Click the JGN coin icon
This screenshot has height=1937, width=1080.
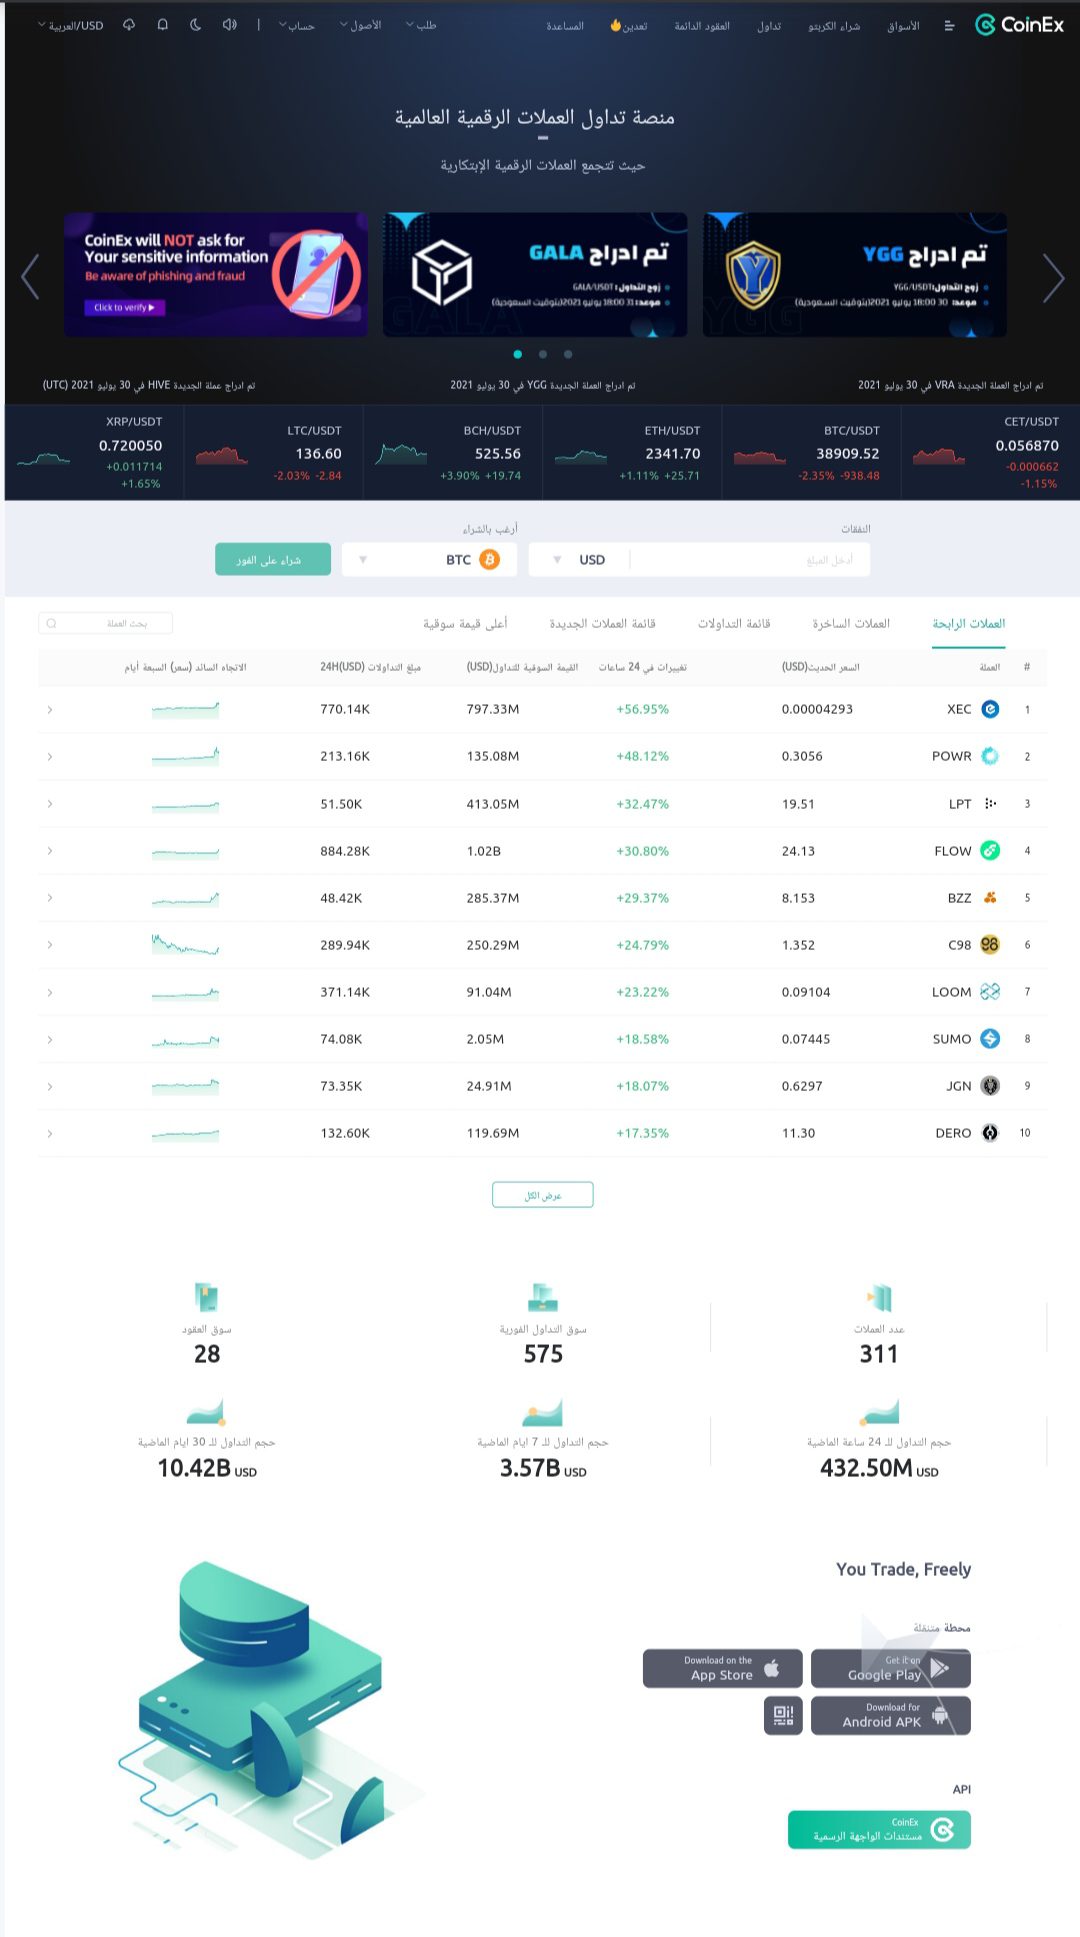pos(990,1086)
